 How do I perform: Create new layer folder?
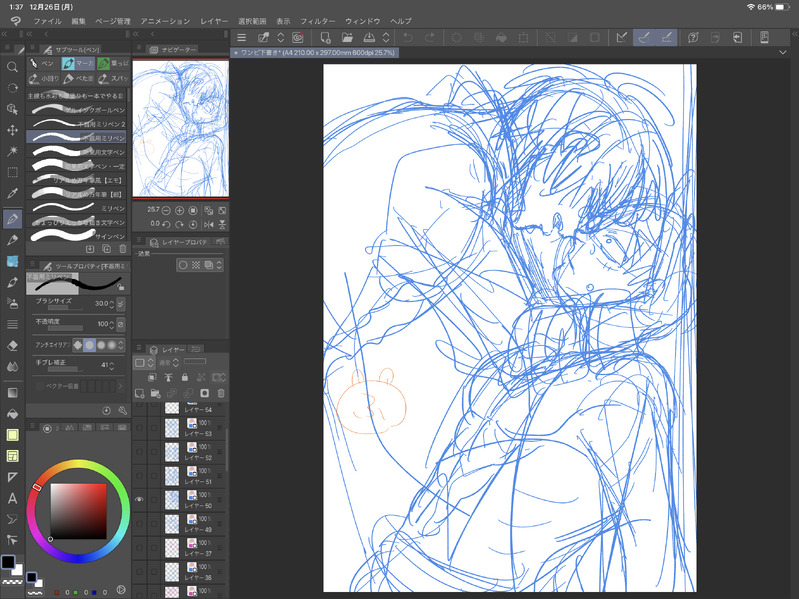coord(155,393)
